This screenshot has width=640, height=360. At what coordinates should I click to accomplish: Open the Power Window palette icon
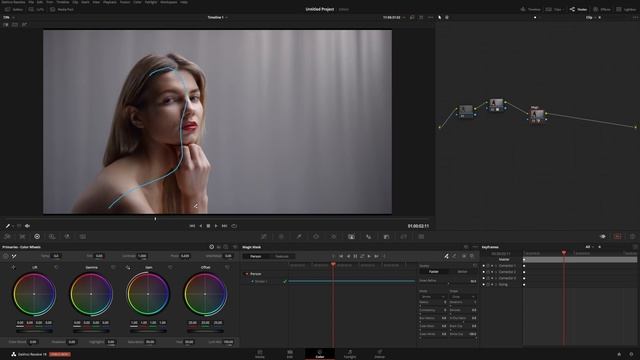pos(316,236)
